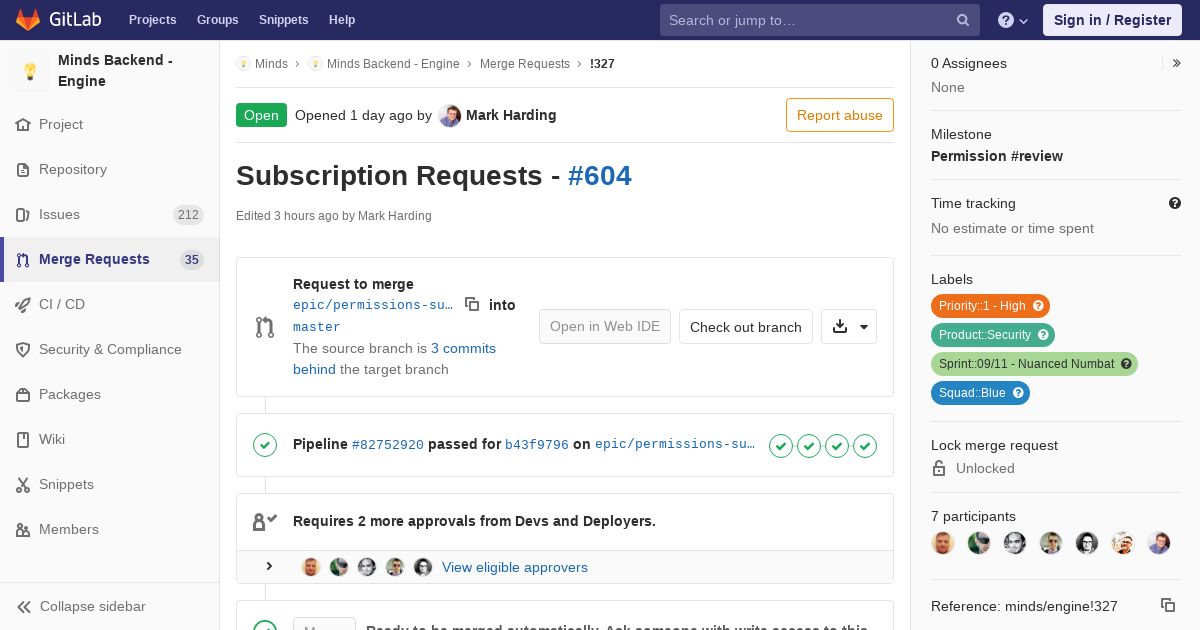The image size is (1200, 630).
Task: Open the #604 issue link in title
Action: 599,176
